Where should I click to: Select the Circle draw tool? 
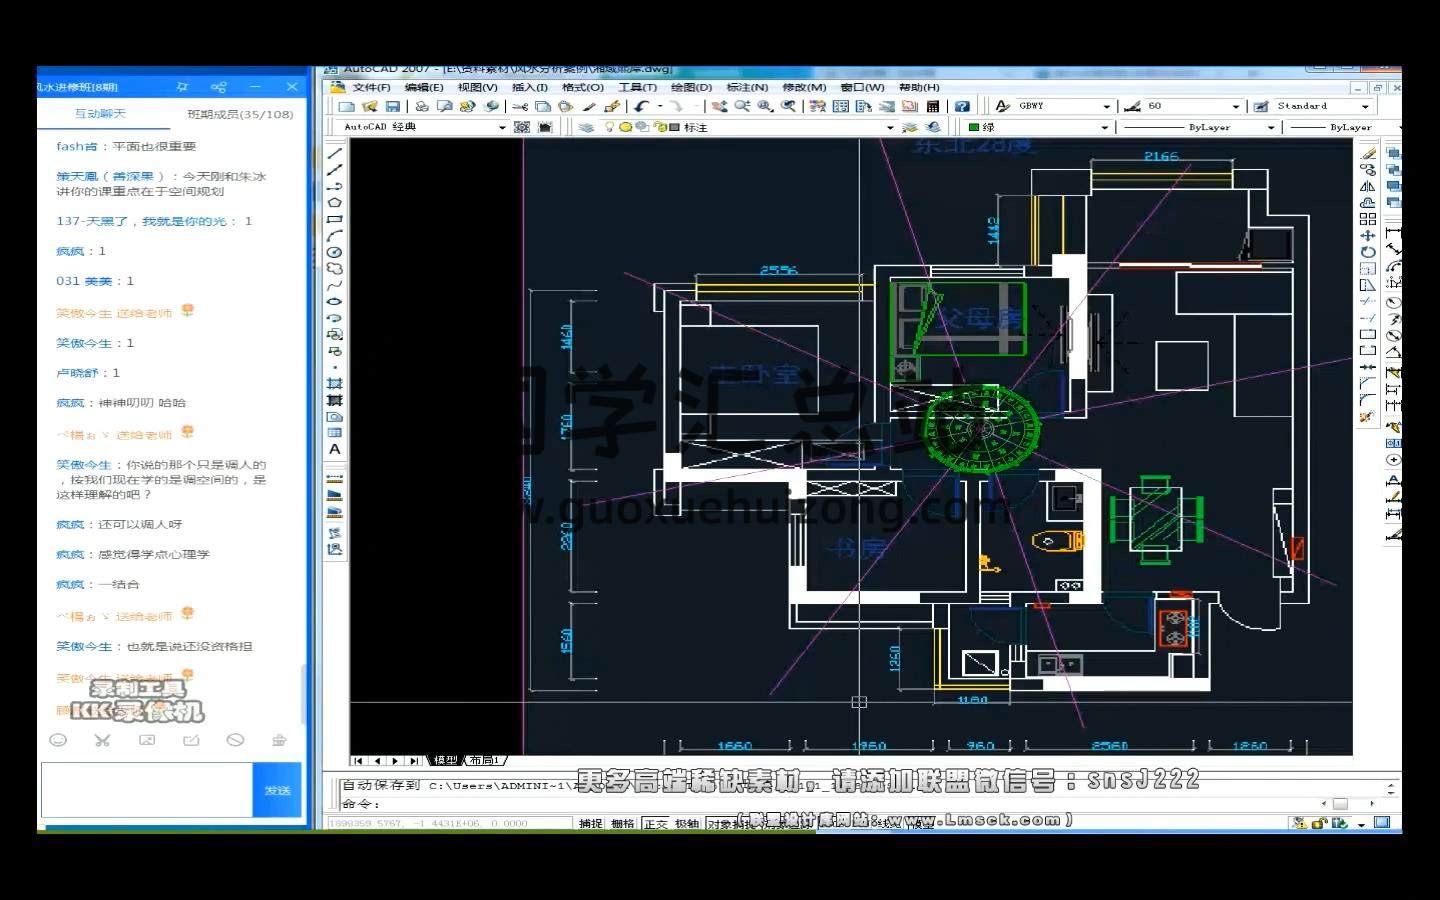click(x=335, y=252)
